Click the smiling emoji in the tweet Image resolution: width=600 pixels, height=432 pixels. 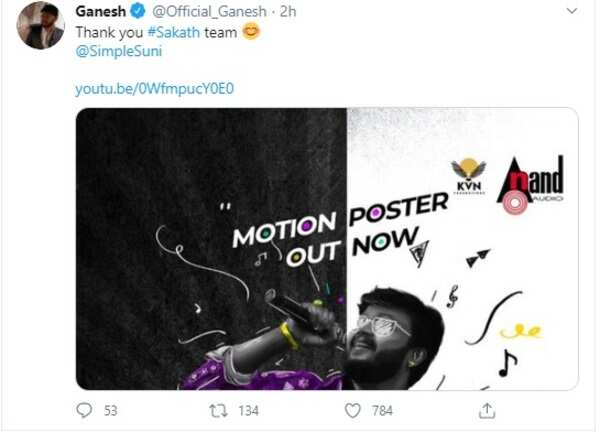tap(251, 31)
